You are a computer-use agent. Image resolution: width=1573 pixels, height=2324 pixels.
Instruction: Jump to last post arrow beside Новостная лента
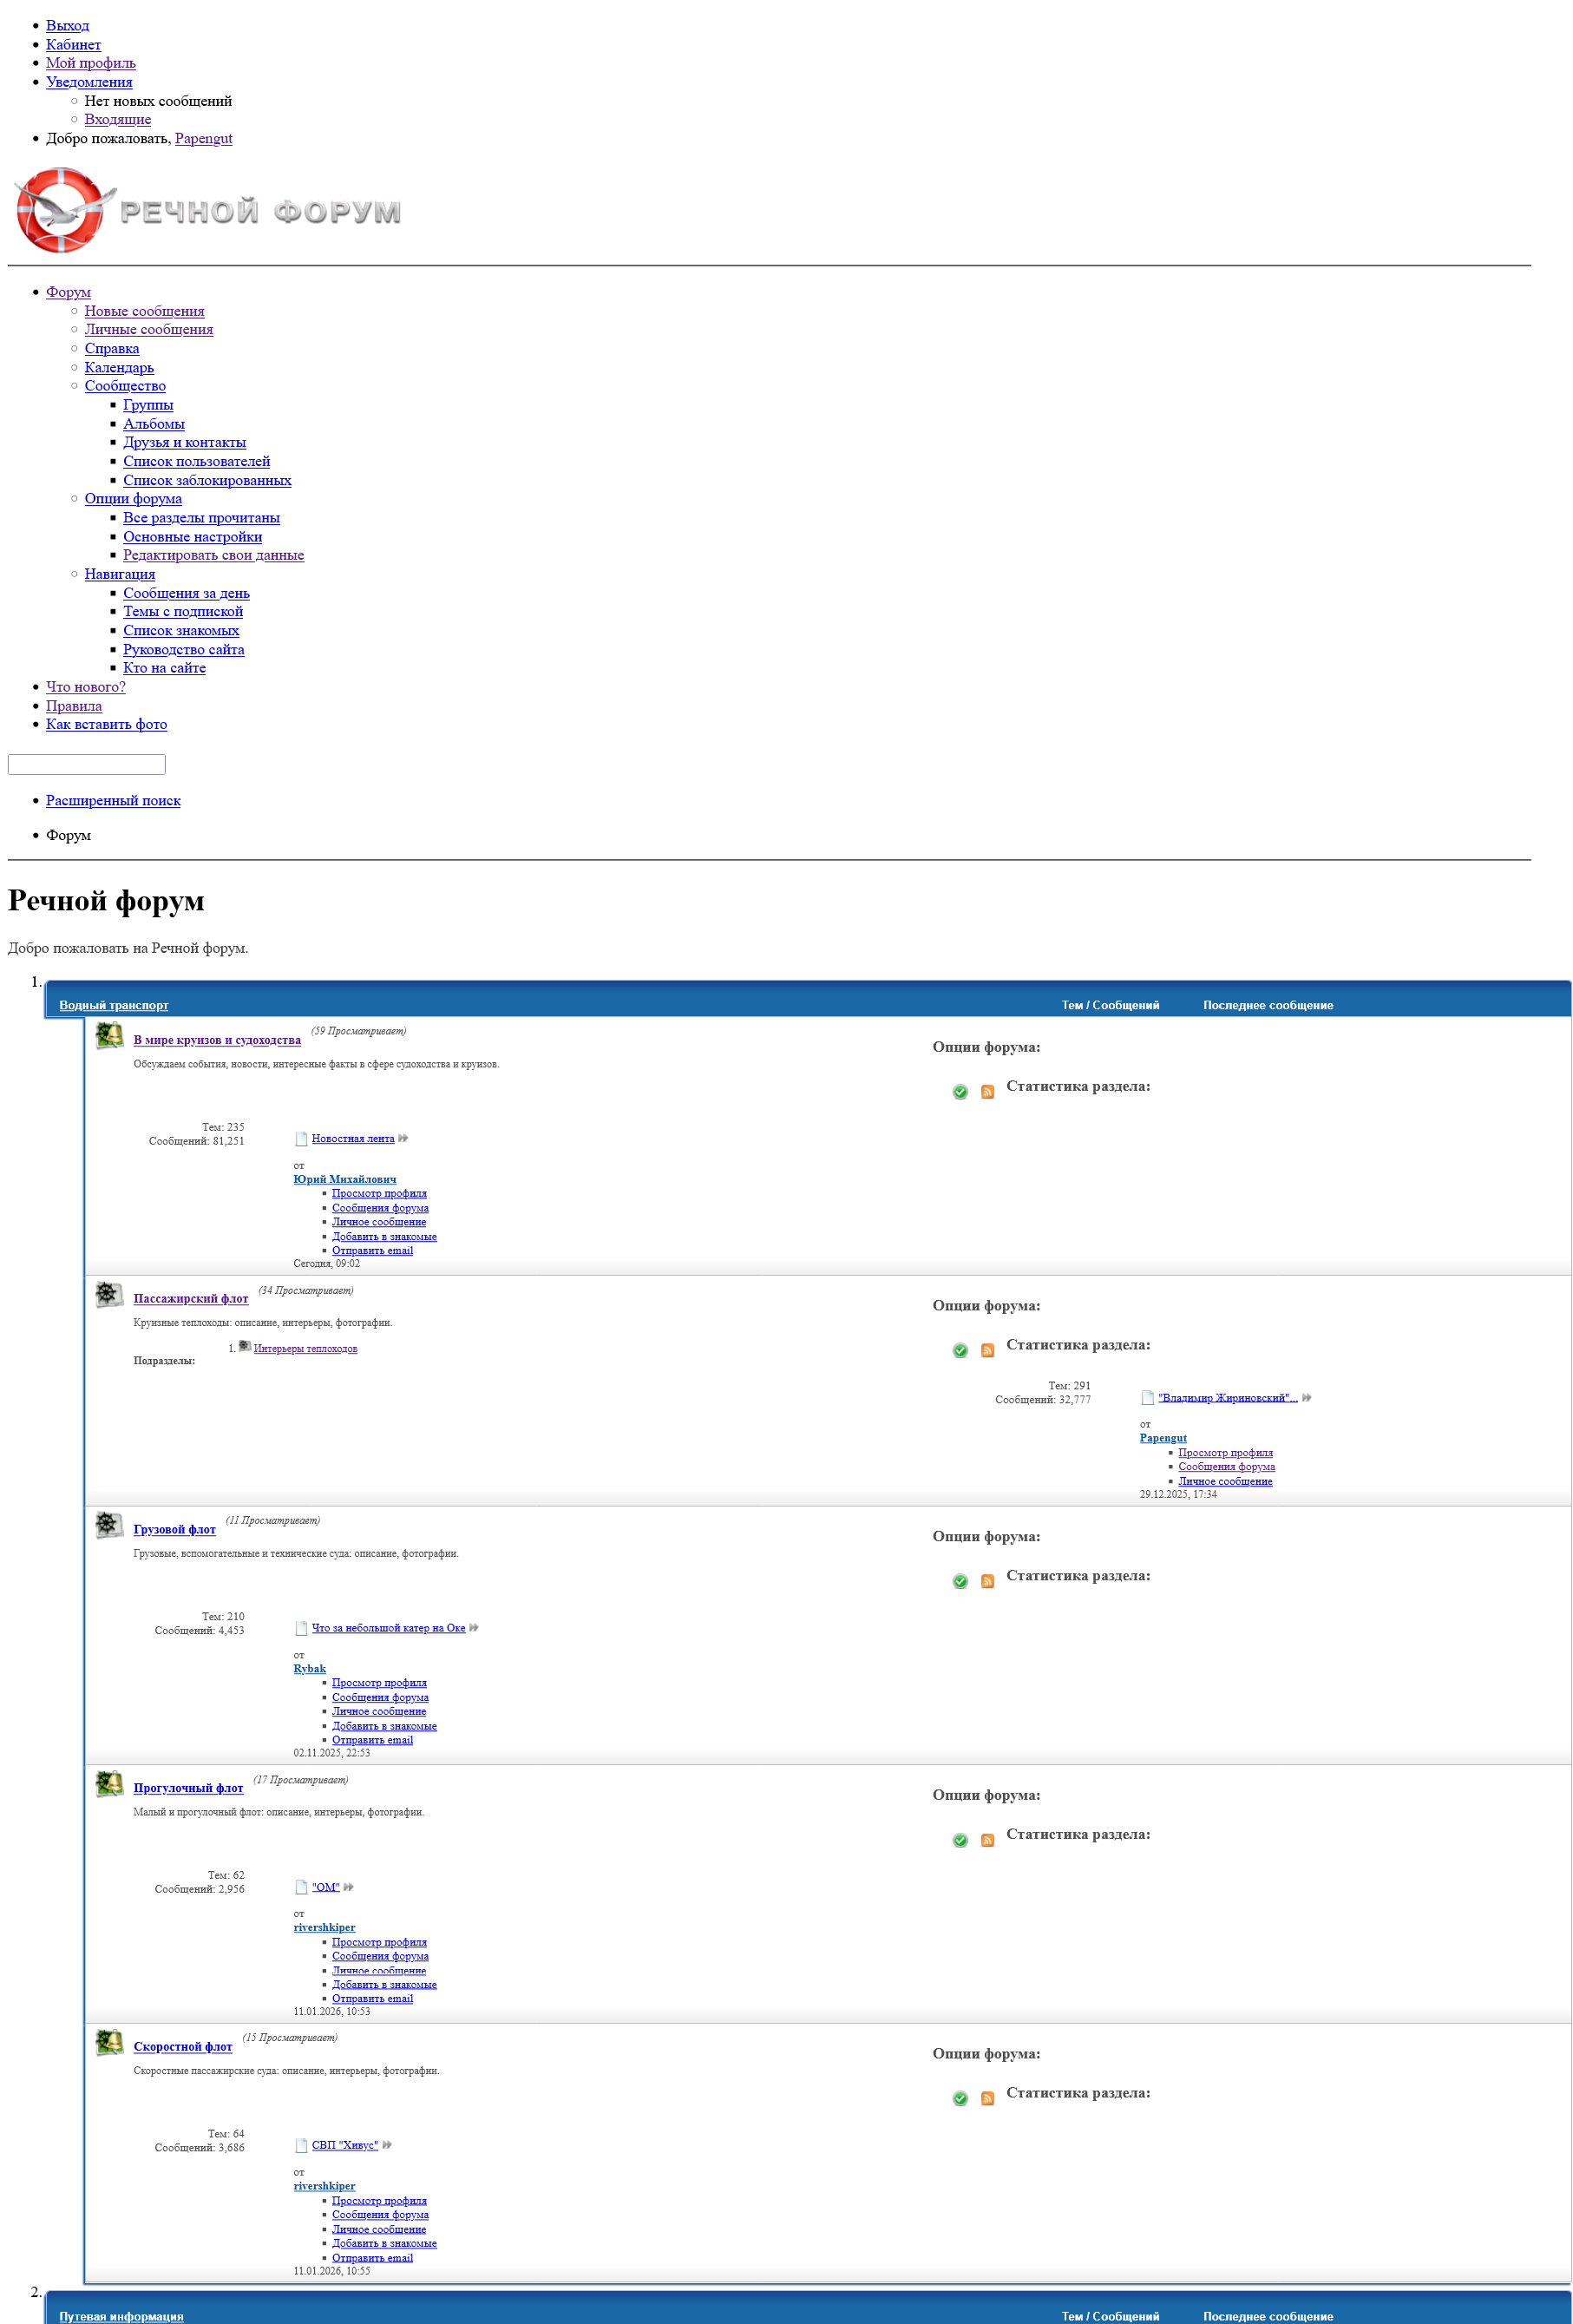[403, 1139]
